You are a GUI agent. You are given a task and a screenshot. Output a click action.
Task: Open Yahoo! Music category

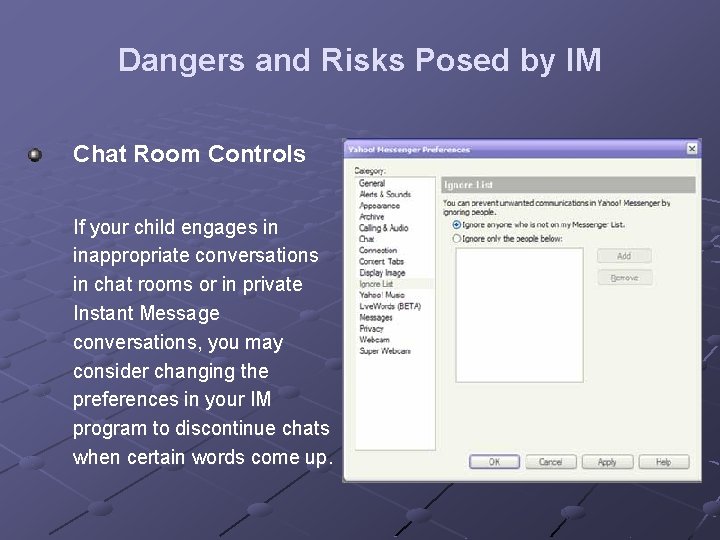point(382,295)
